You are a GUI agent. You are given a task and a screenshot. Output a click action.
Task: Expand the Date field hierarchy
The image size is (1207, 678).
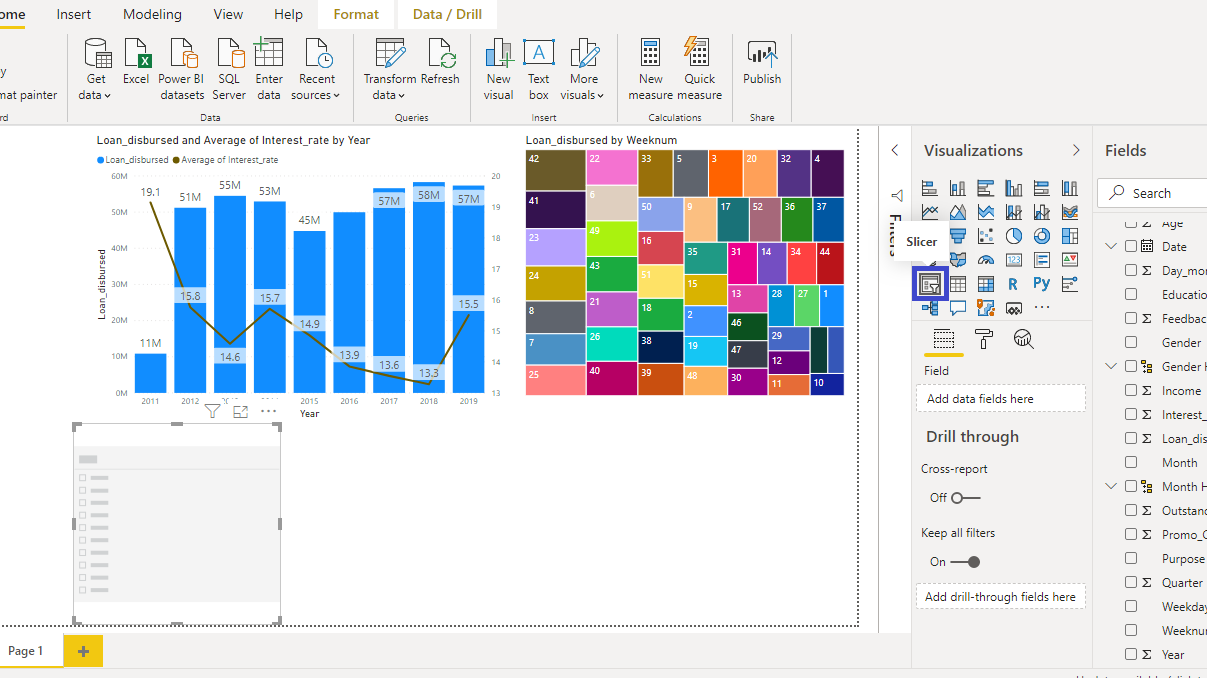tap(1111, 246)
